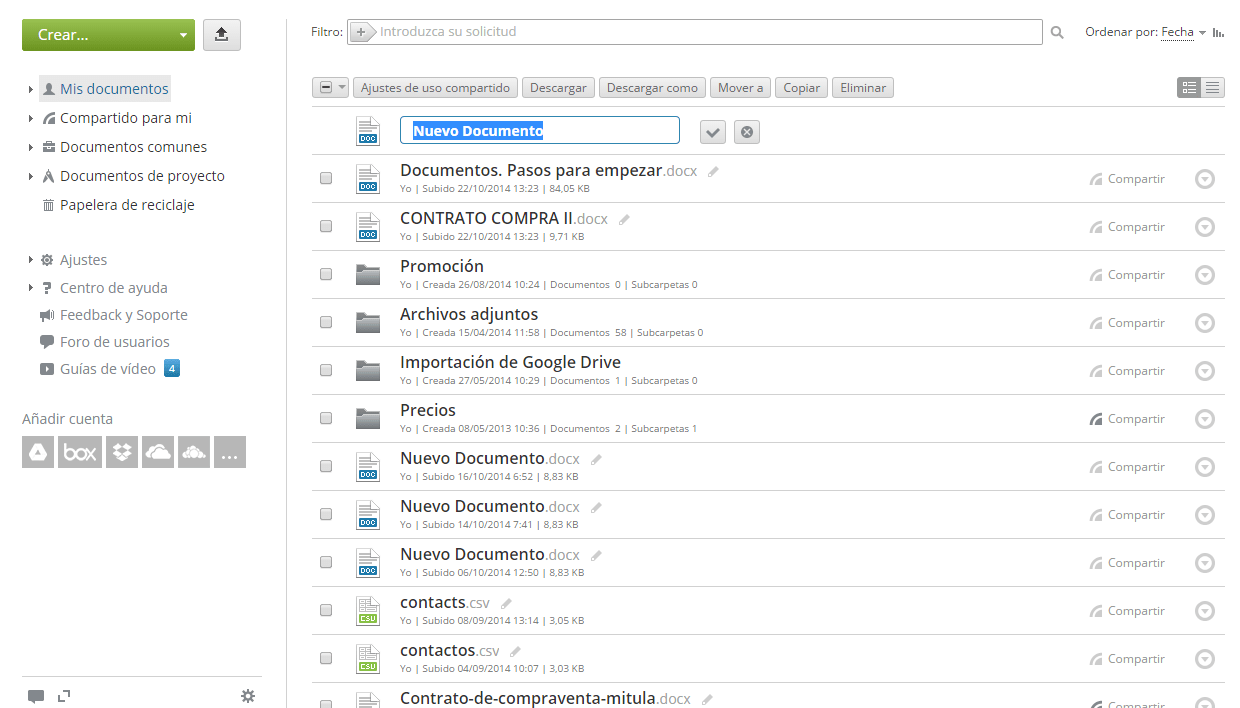Expand Documentos comunes tree
Screen dimensions: 1240x708
pyautogui.click(x=31, y=147)
